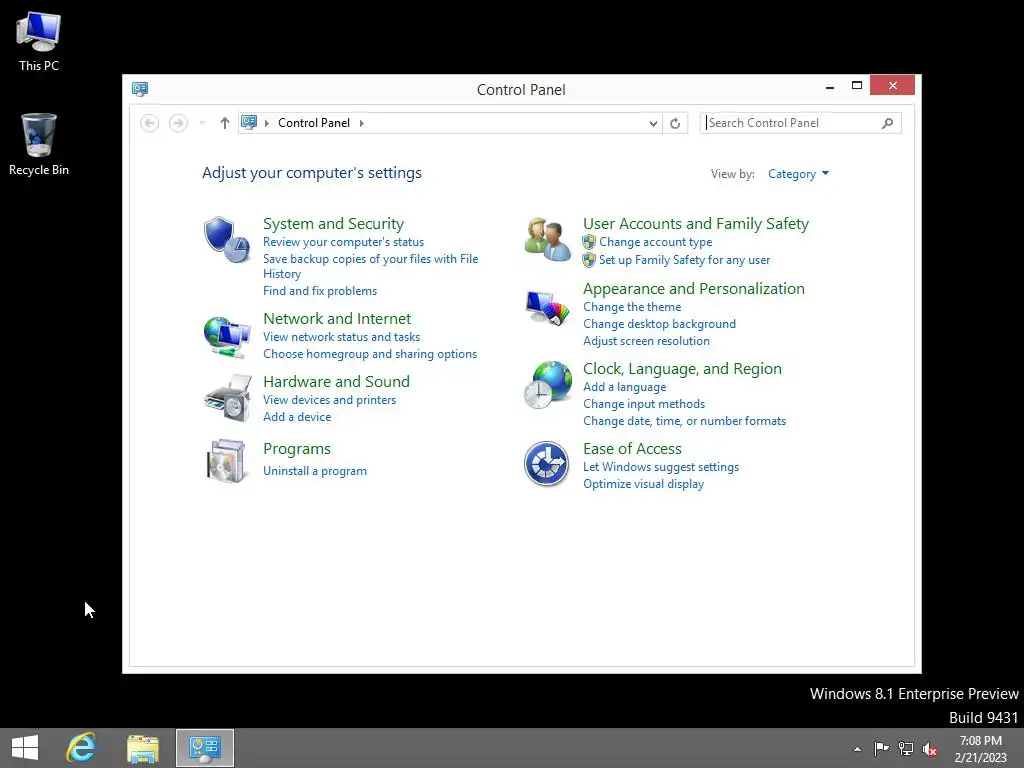Open the System and Security shield icon
The image size is (1024, 768).
click(226, 239)
